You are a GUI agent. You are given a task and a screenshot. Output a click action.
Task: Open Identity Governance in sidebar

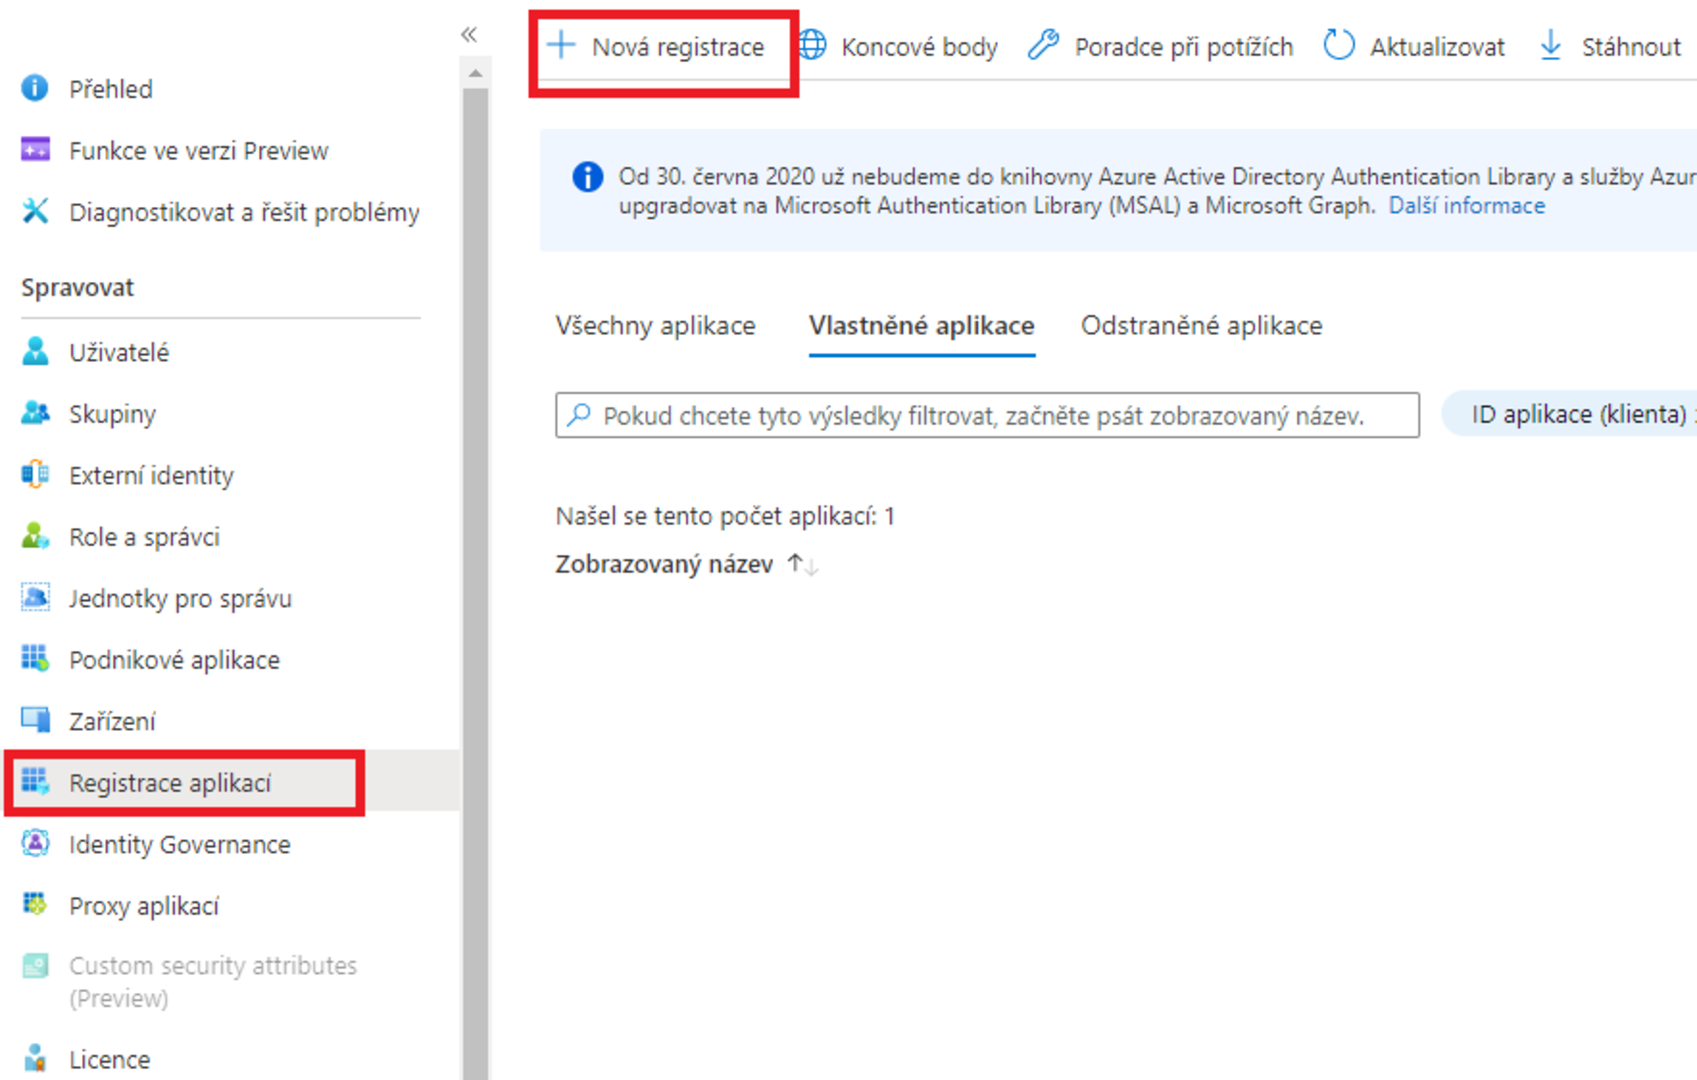tap(179, 845)
